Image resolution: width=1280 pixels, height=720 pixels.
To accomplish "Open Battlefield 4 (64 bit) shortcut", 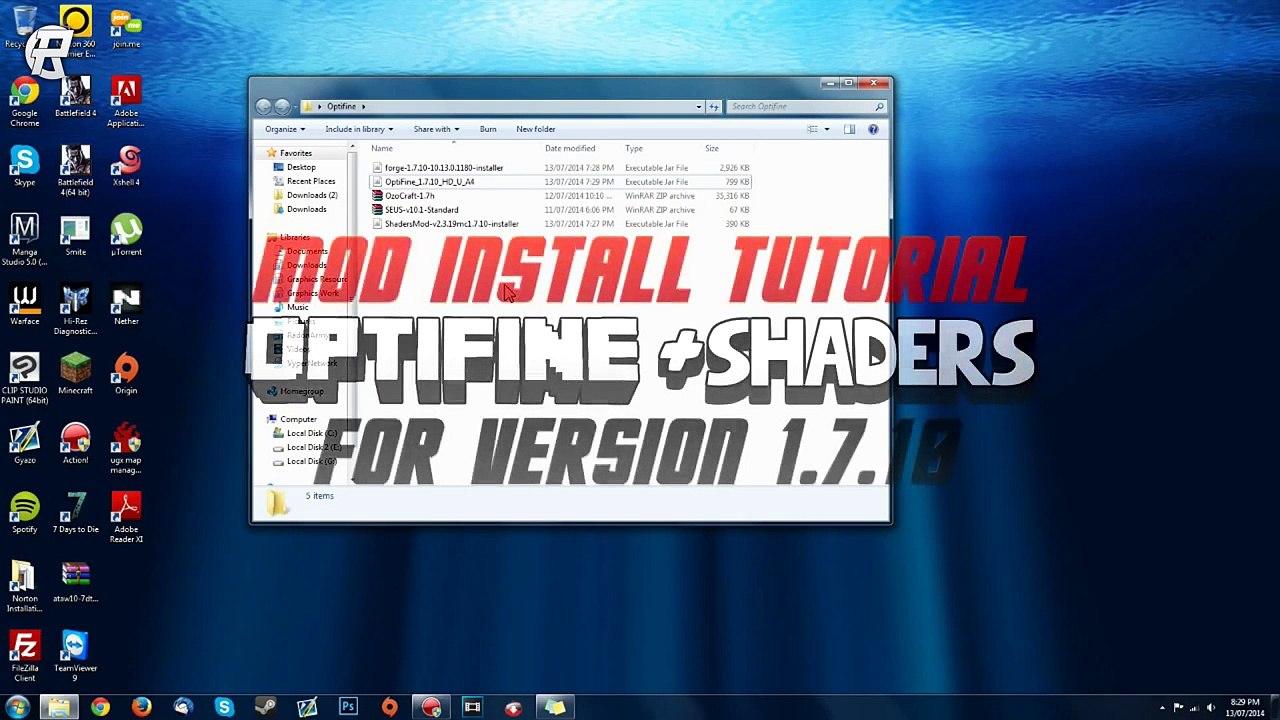I will 75,171.
